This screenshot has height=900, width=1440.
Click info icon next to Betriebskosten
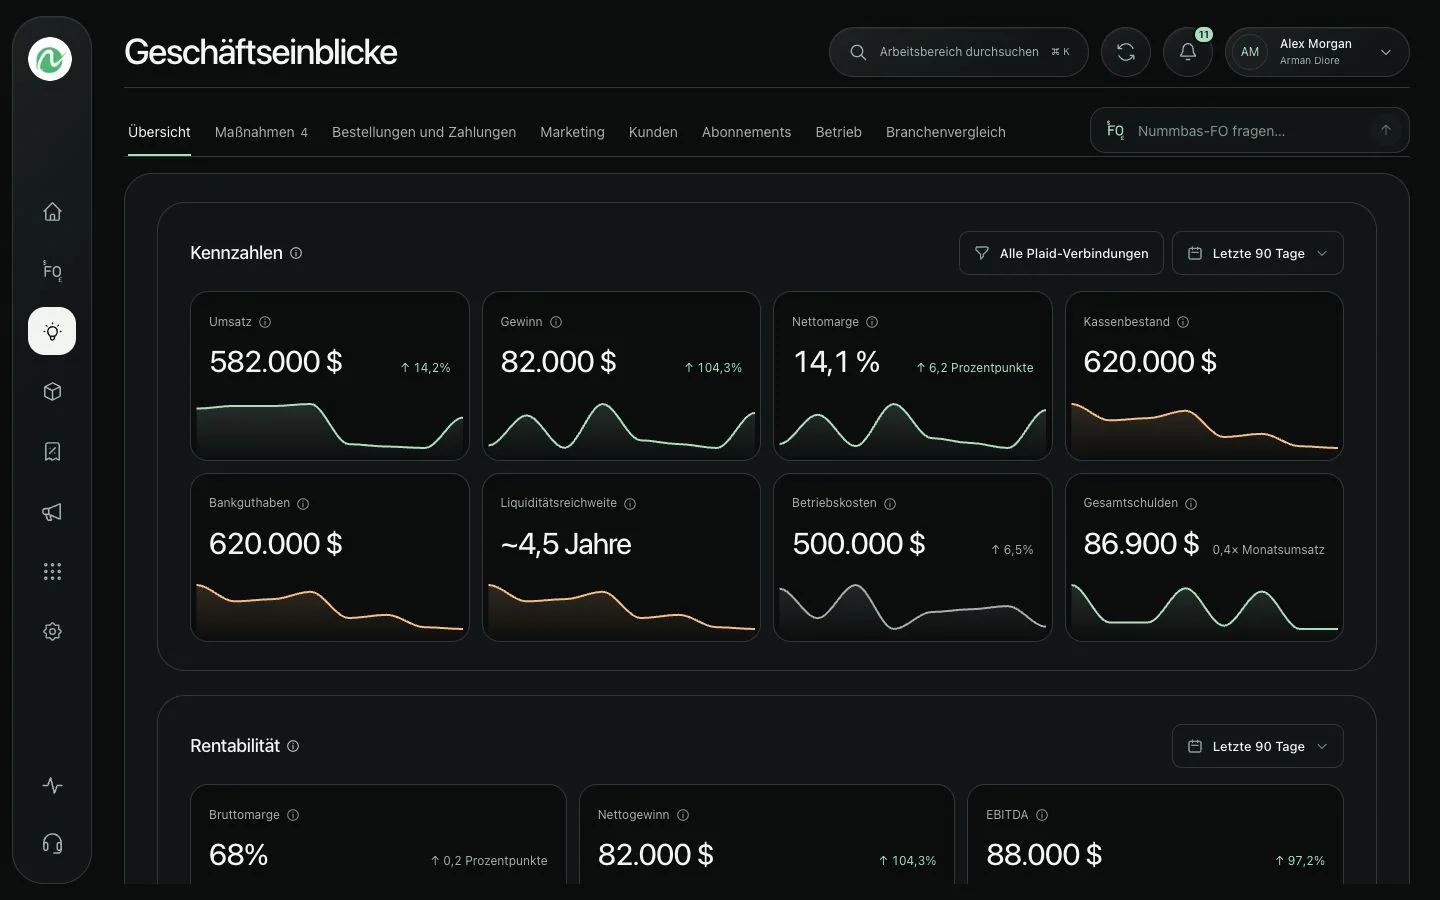(890, 504)
